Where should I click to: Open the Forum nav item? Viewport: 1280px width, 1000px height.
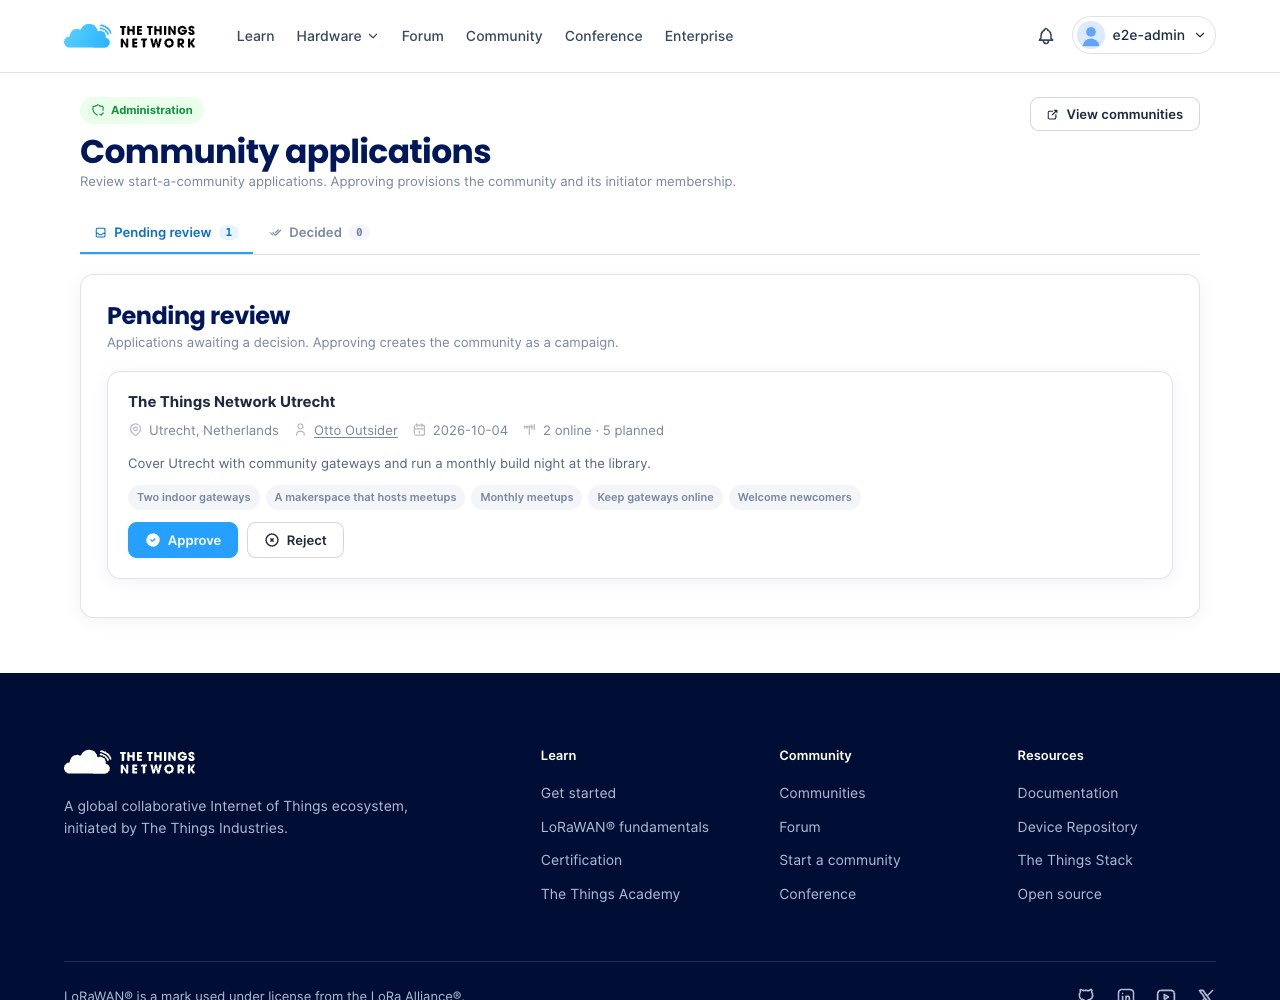pyautogui.click(x=422, y=36)
